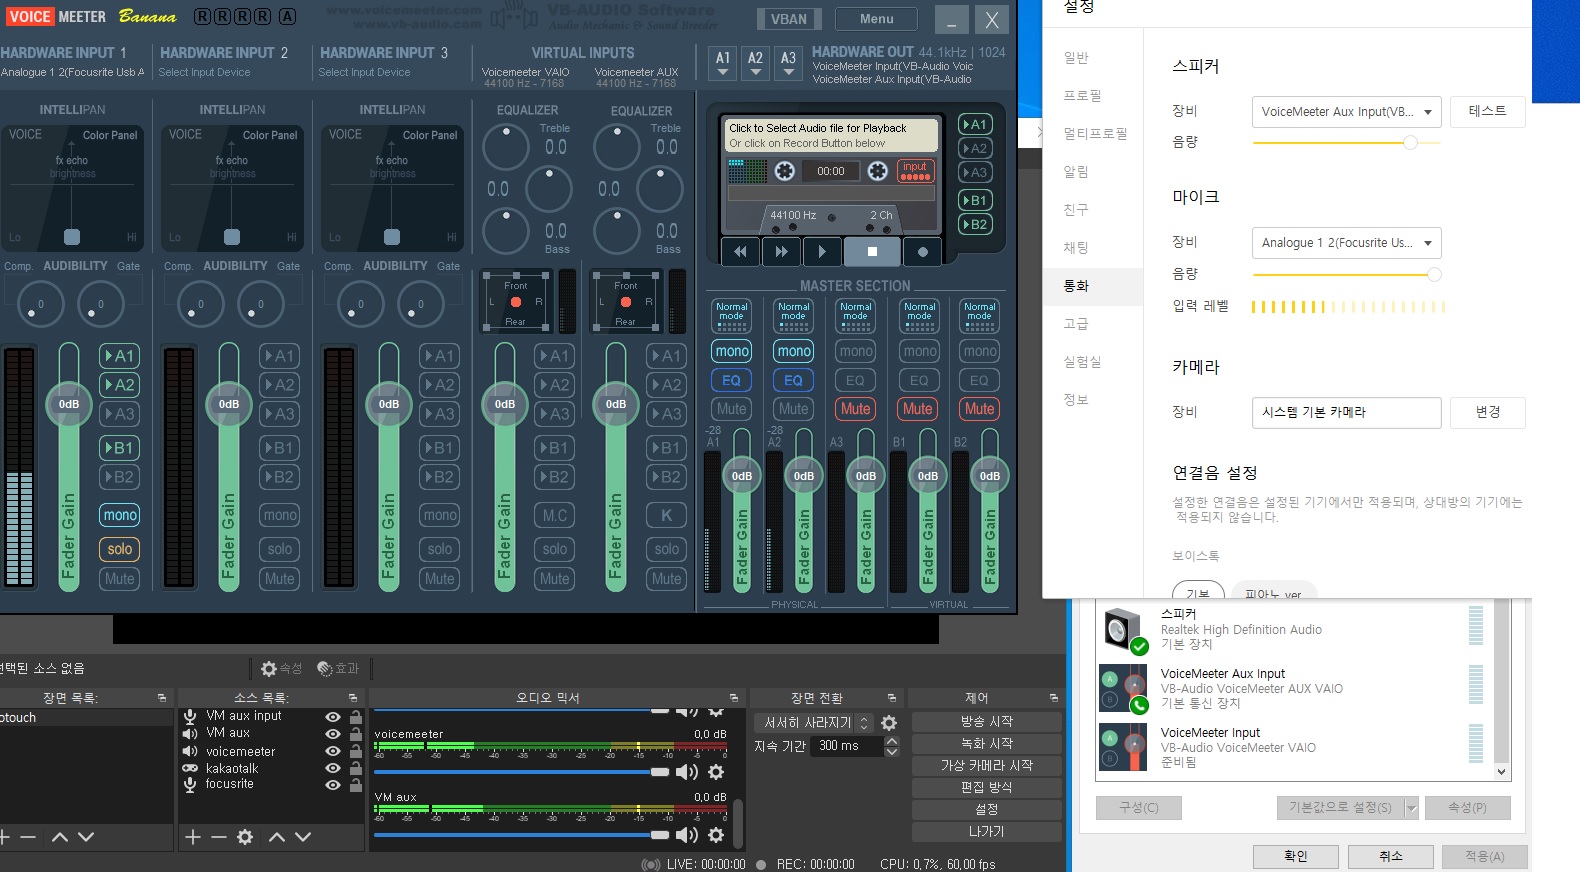The width and height of the screenshot is (1580, 872).
Task: Open the A3 hardware out device selector
Action: pyautogui.click(x=789, y=64)
